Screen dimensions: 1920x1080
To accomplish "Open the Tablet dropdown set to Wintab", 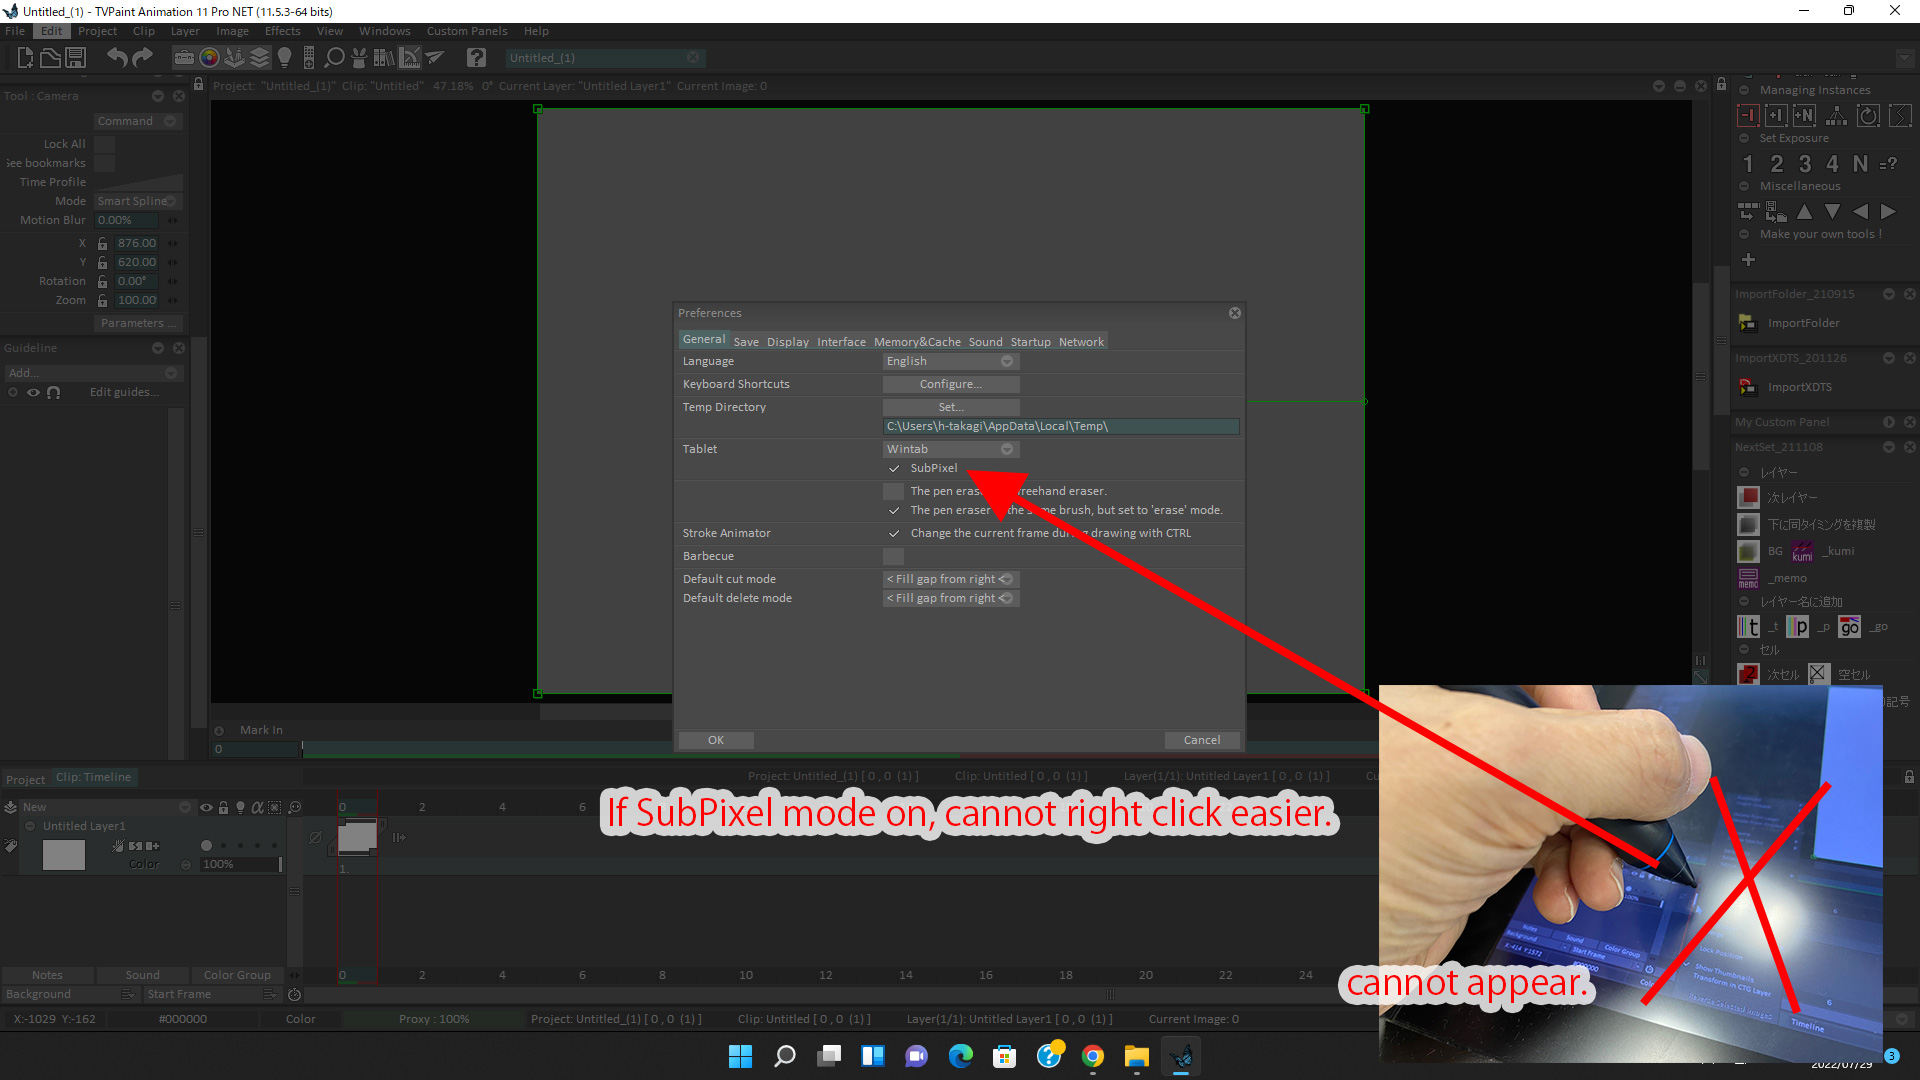I will coord(951,450).
